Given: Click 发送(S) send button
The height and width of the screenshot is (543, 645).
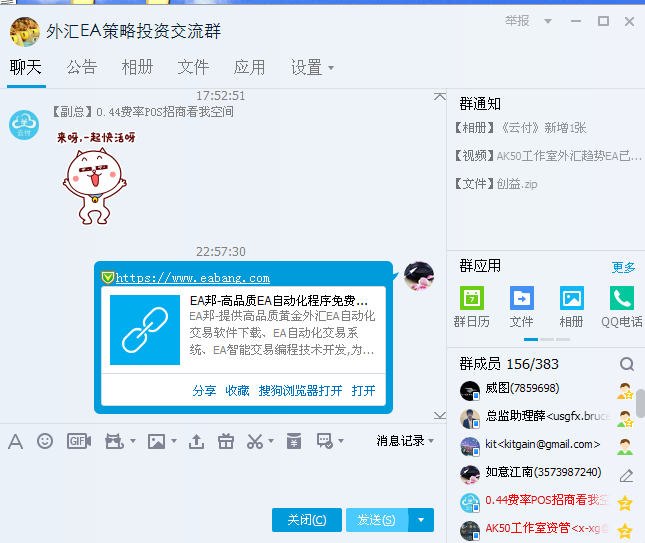Looking at the screenshot, I should [377, 520].
